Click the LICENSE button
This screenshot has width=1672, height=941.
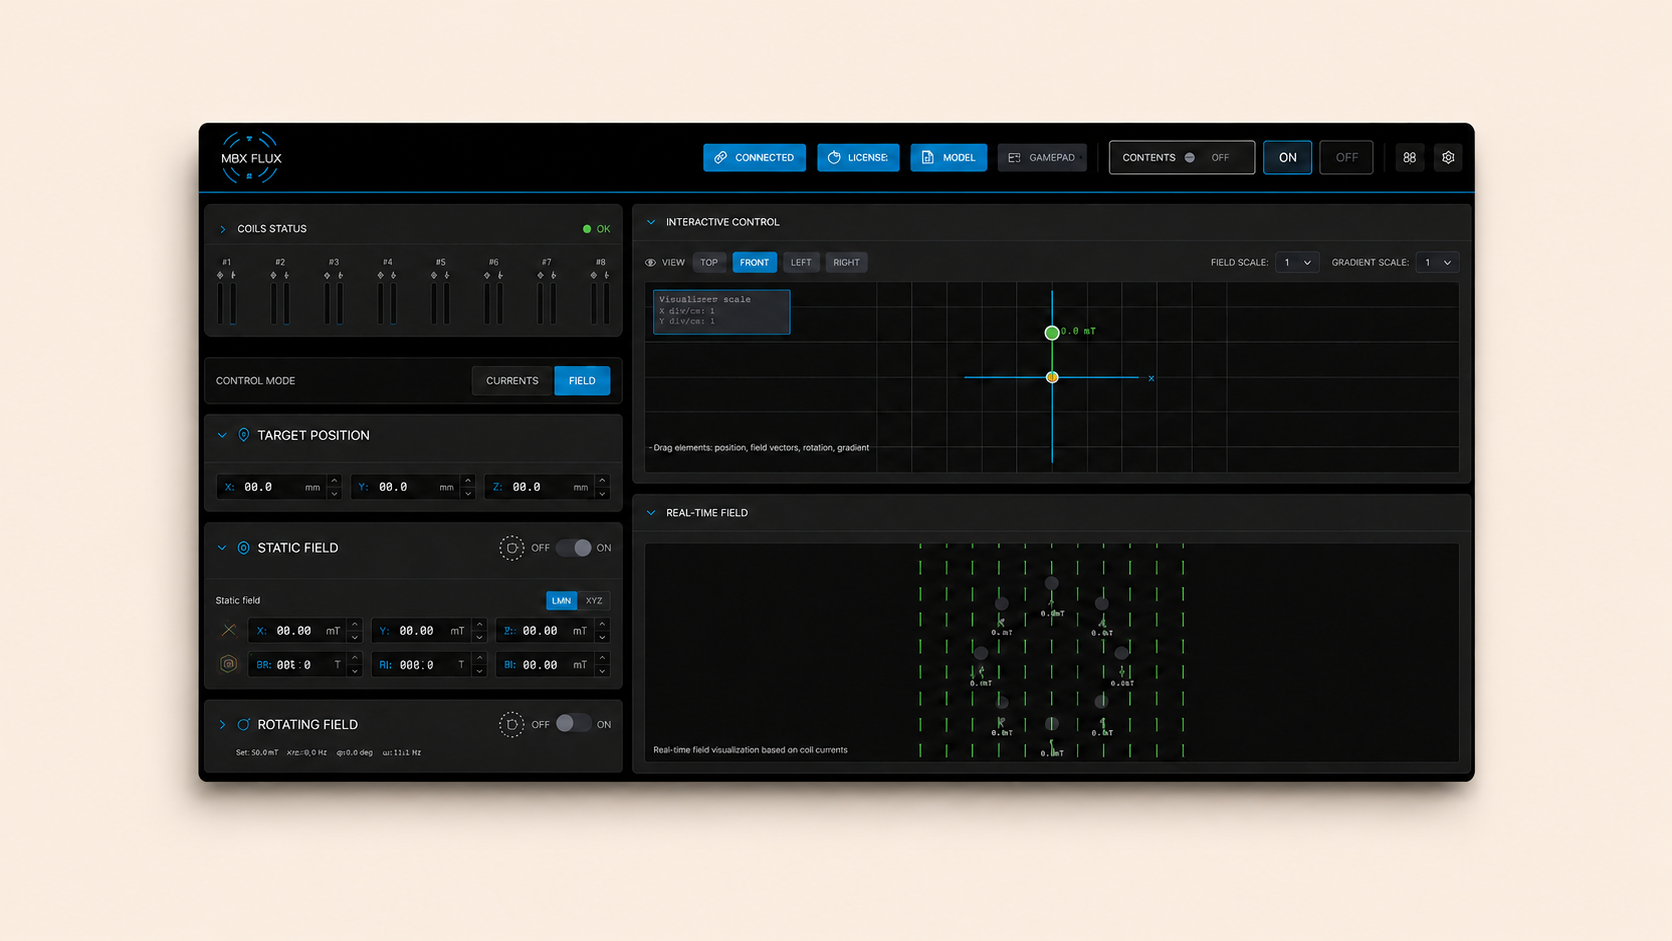pos(858,158)
